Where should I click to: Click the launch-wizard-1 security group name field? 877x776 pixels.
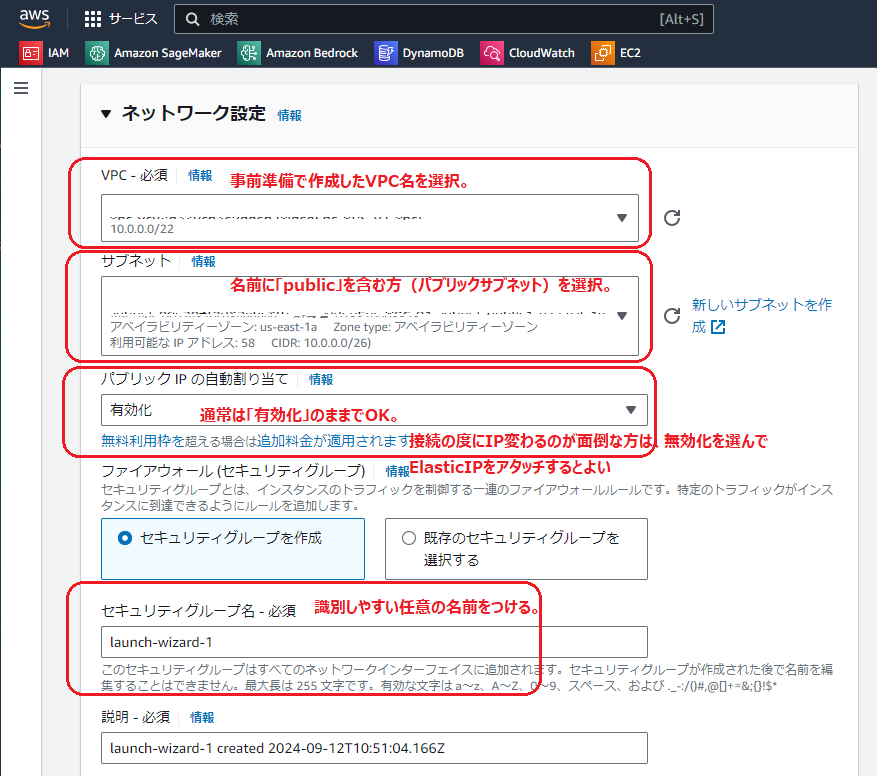[374, 642]
